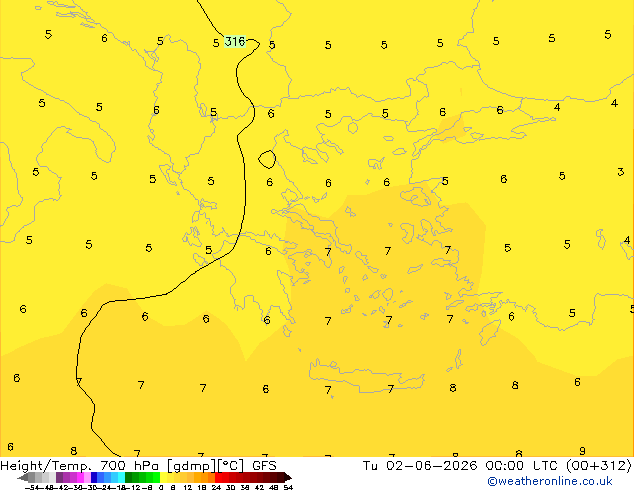The image size is (634, 490).
Task: Click the island of Crete outline
Action: [367, 376]
